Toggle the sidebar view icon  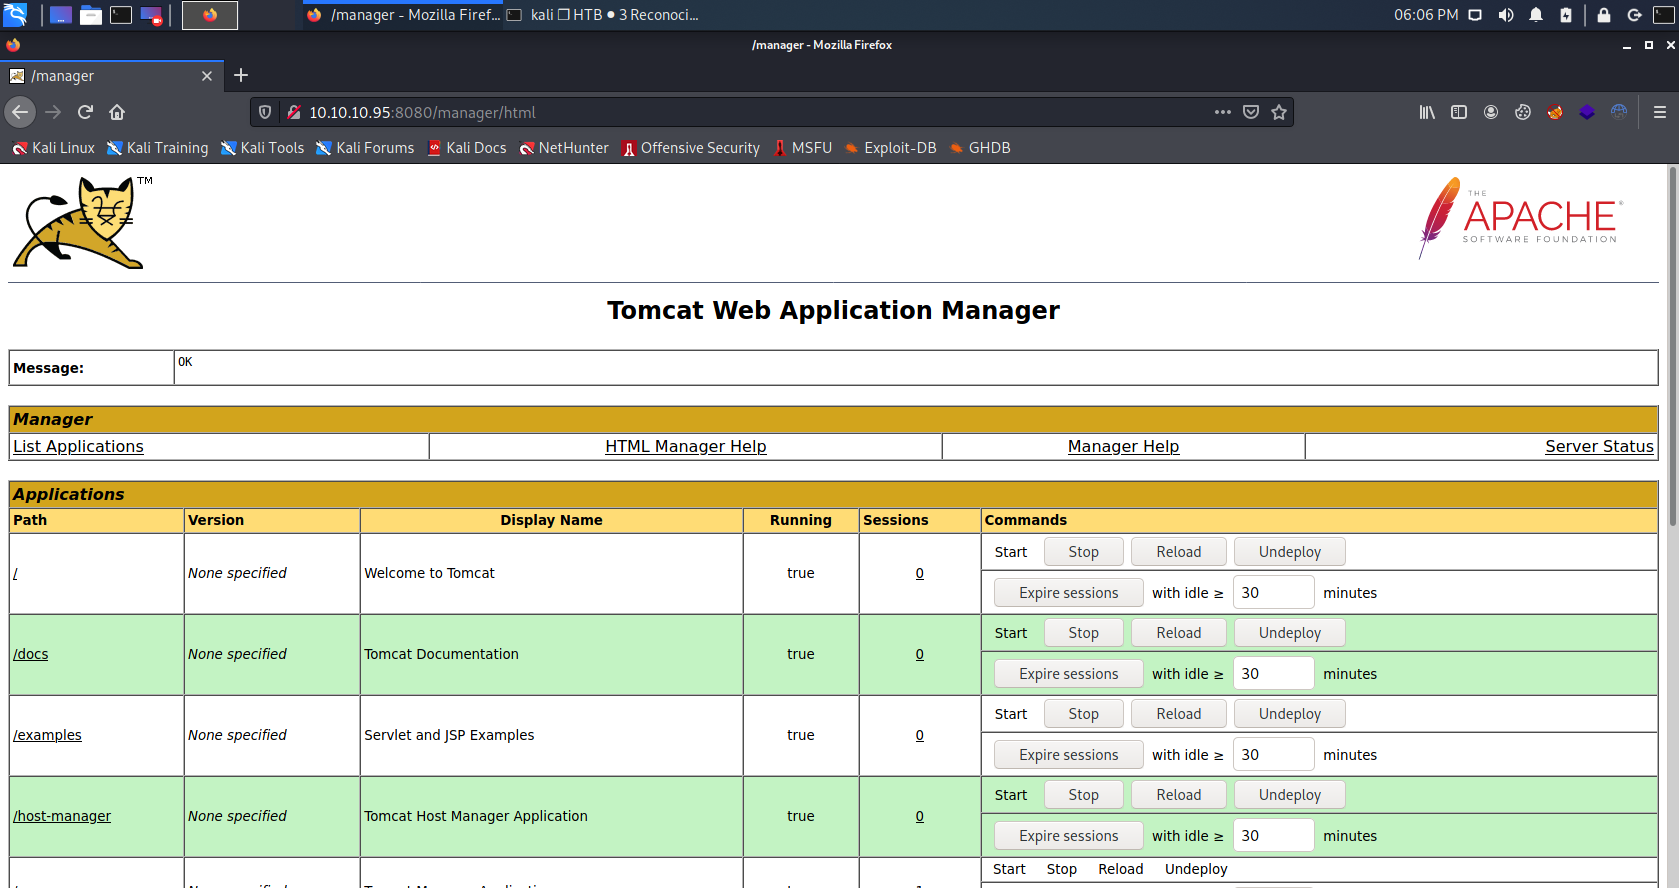[1459, 112]
